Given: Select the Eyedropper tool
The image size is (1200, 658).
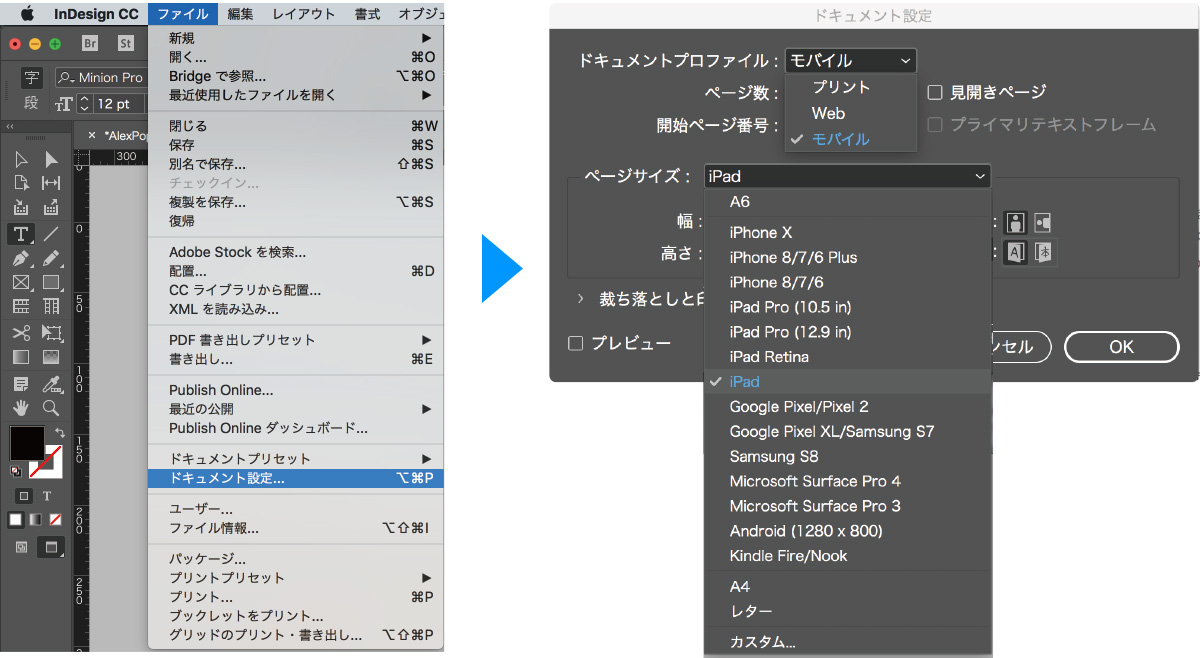Looking at the screenshot, I should point(51,384).
